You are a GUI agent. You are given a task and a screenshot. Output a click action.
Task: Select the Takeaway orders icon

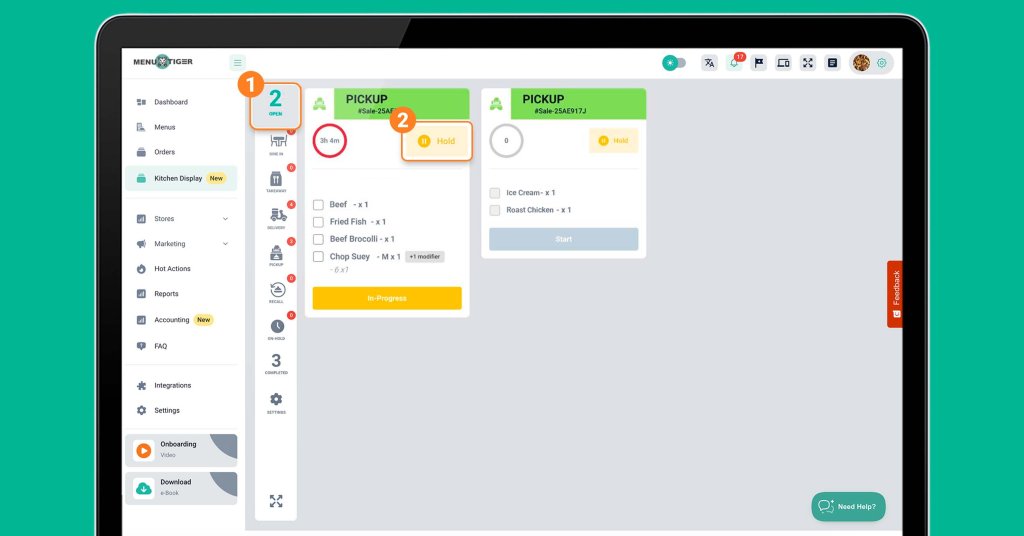(276, 180)
